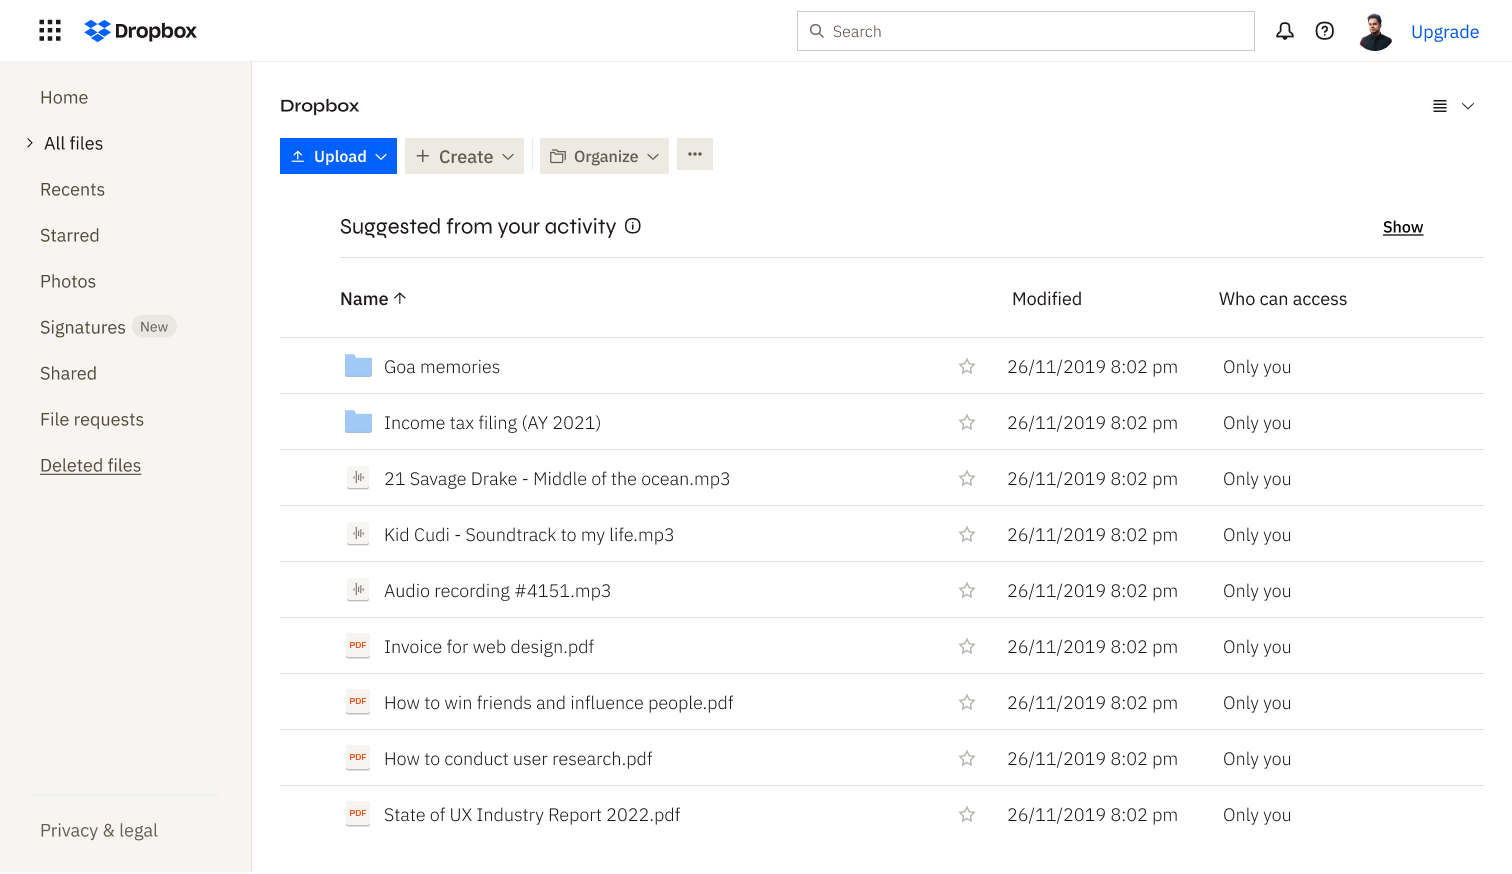The height and width of the screenshot is (874, 1512).
Task: Click the info icon beside Suggested from your activity
Action: point(633,226)
